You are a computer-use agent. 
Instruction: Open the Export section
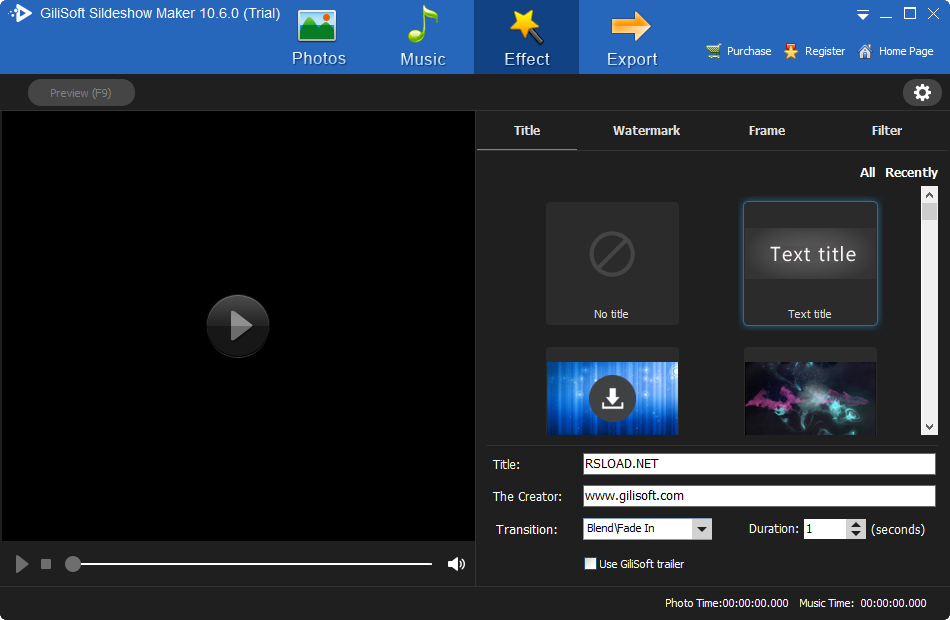tap(632, 38)
